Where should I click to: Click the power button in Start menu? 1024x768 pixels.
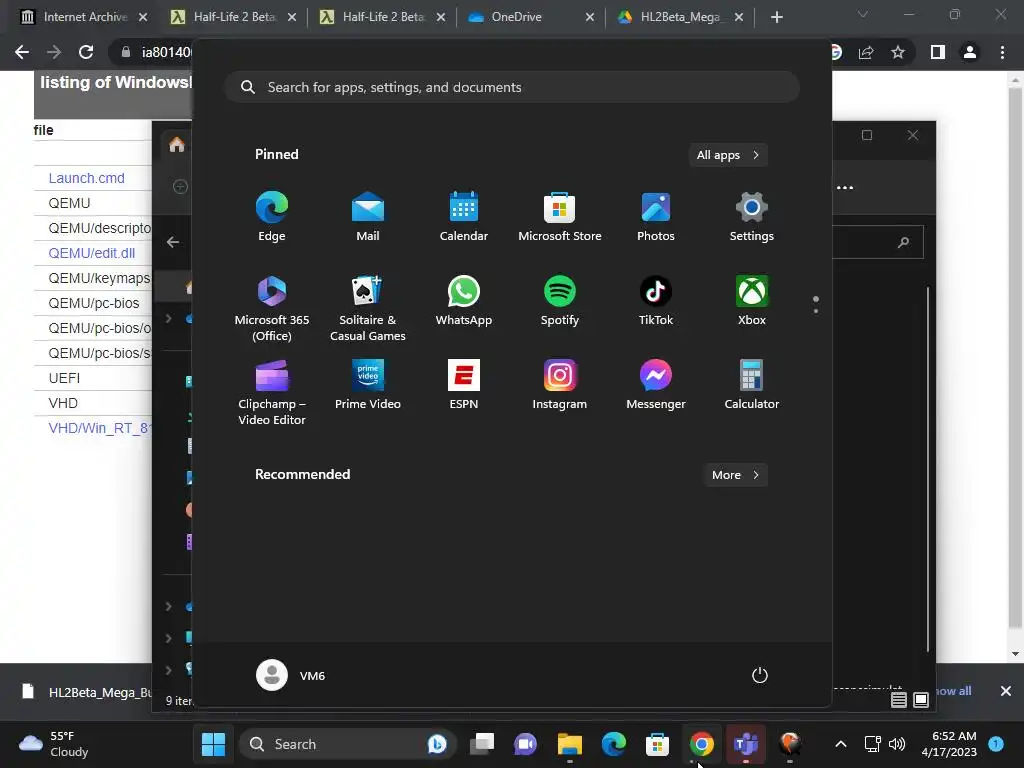[760, 675]
